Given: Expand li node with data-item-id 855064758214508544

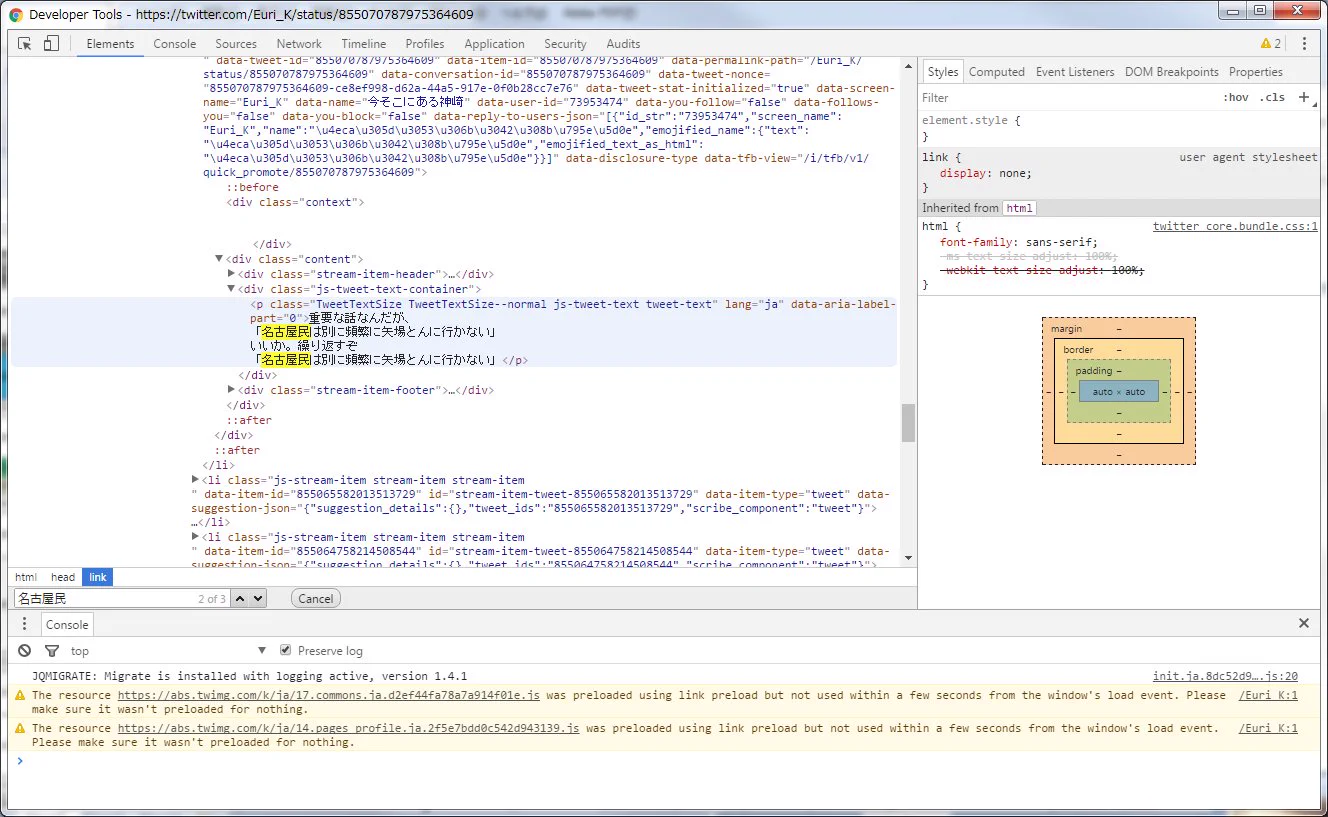Looking at the screenshot, I should [x=195, y=537].
